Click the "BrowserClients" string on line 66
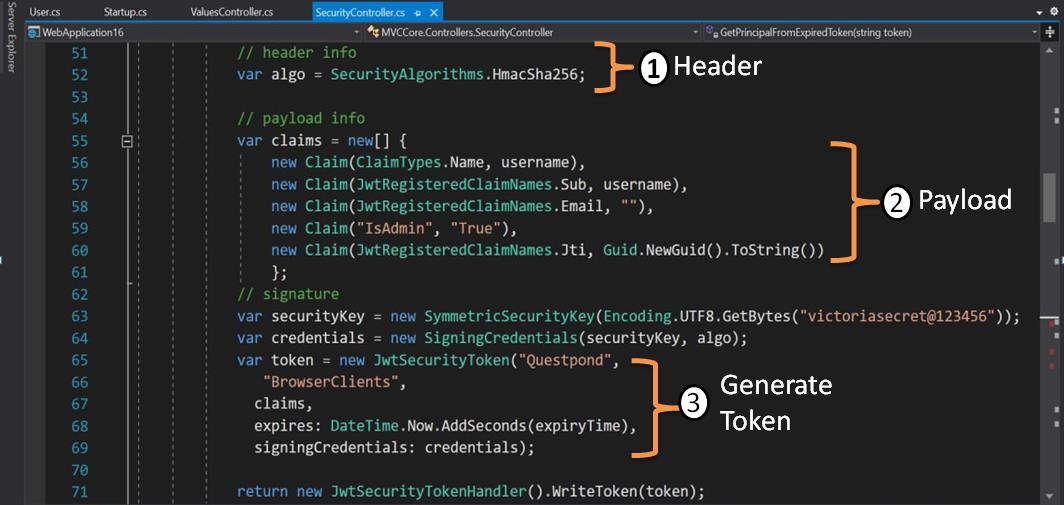 [x=330, y=382]
